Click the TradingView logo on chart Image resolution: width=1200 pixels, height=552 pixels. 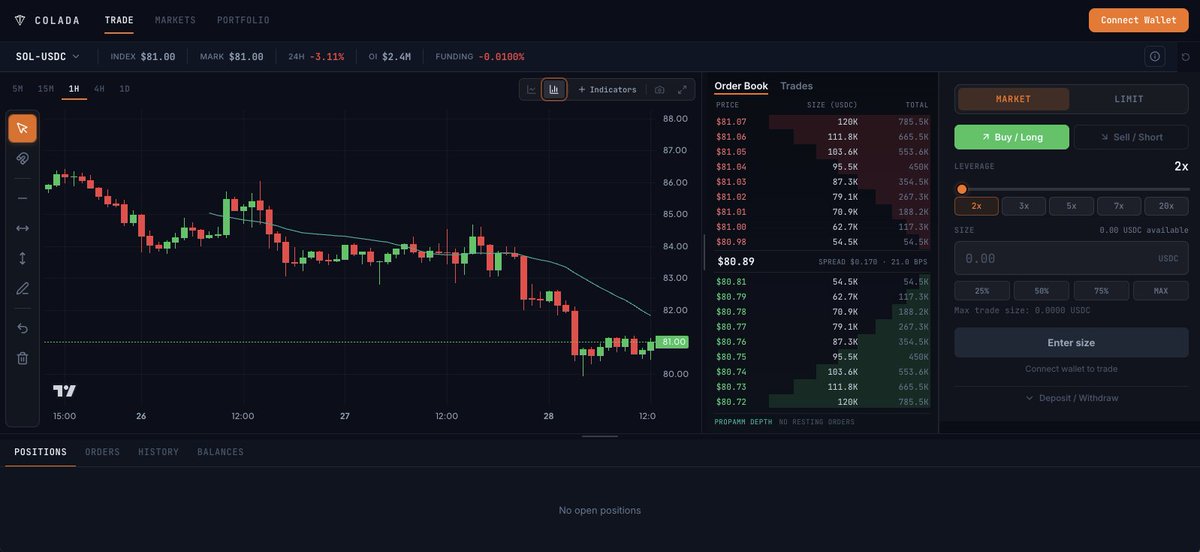click(64, 391)
